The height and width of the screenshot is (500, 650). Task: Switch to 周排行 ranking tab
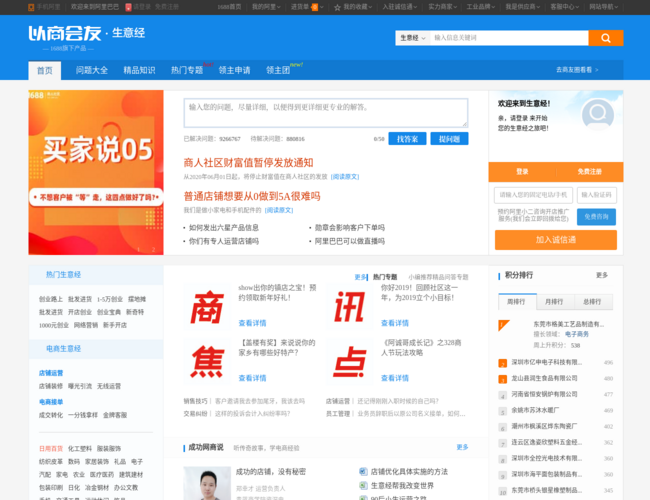click(x=517, y=302)
